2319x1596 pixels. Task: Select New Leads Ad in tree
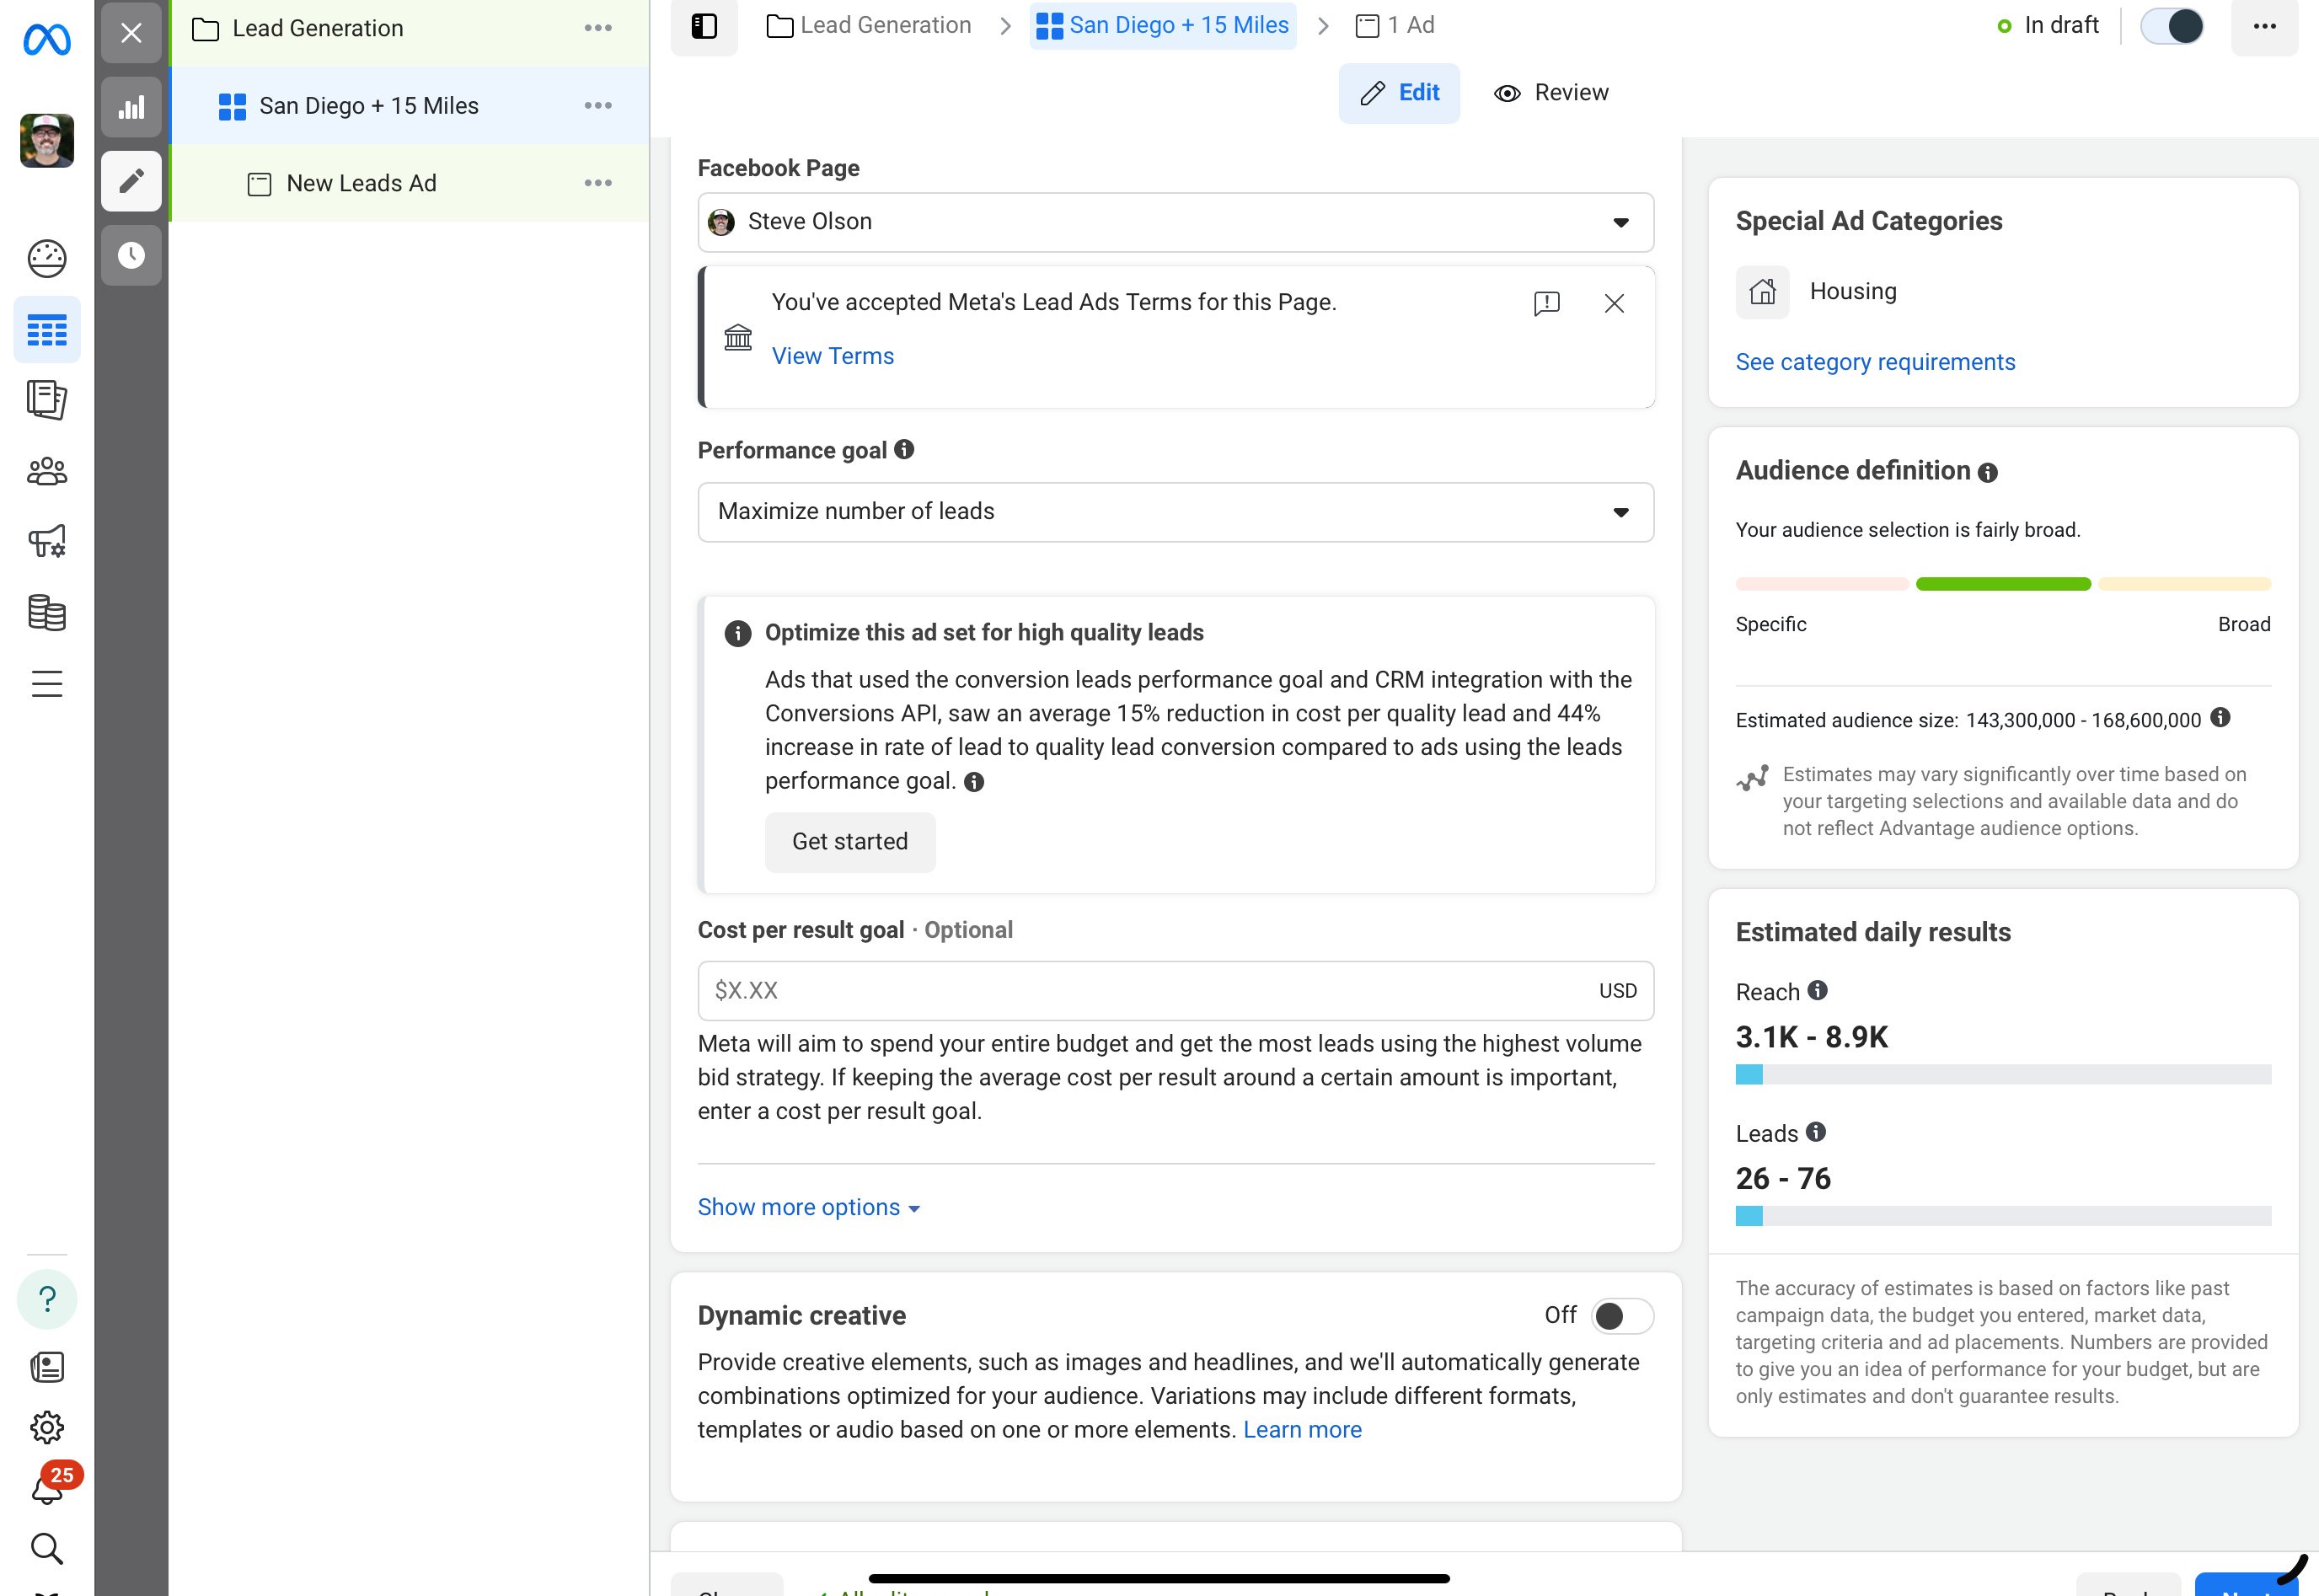(x=361, y=184)
